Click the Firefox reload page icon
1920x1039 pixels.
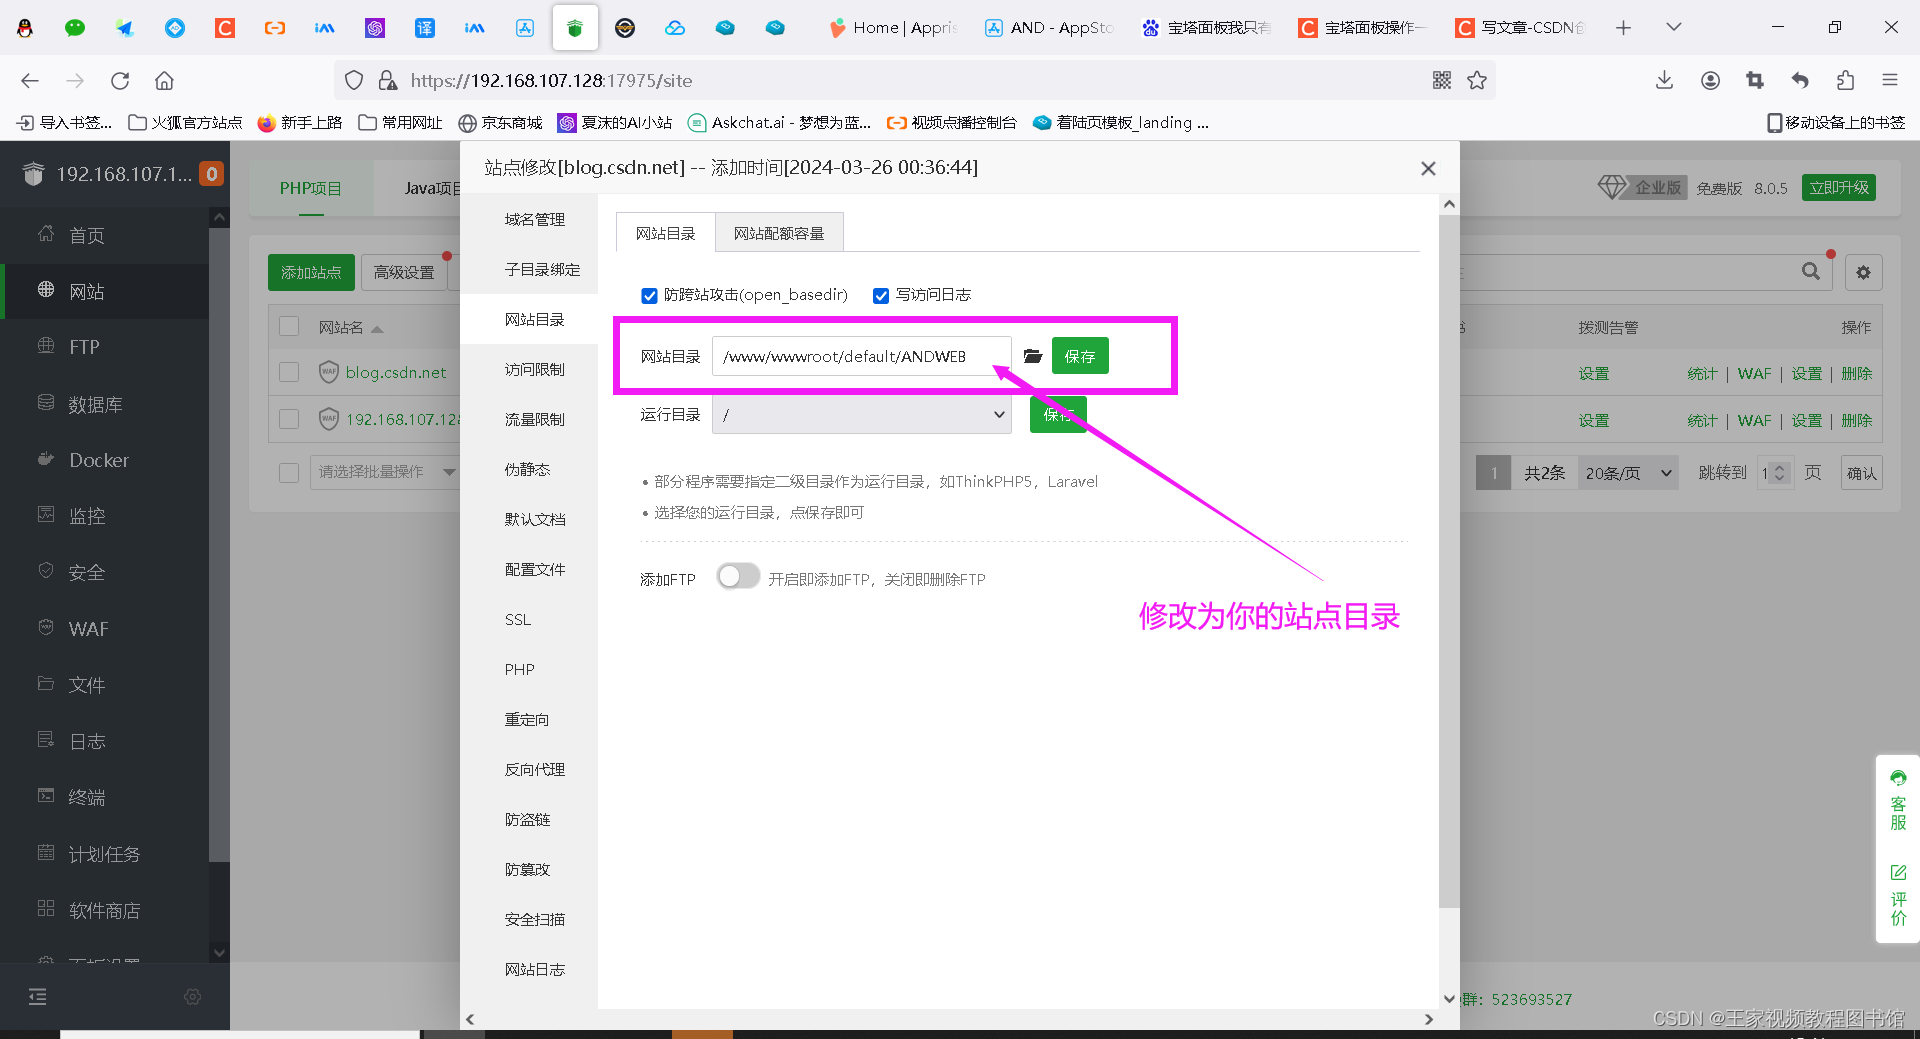(x=120, y=81)
